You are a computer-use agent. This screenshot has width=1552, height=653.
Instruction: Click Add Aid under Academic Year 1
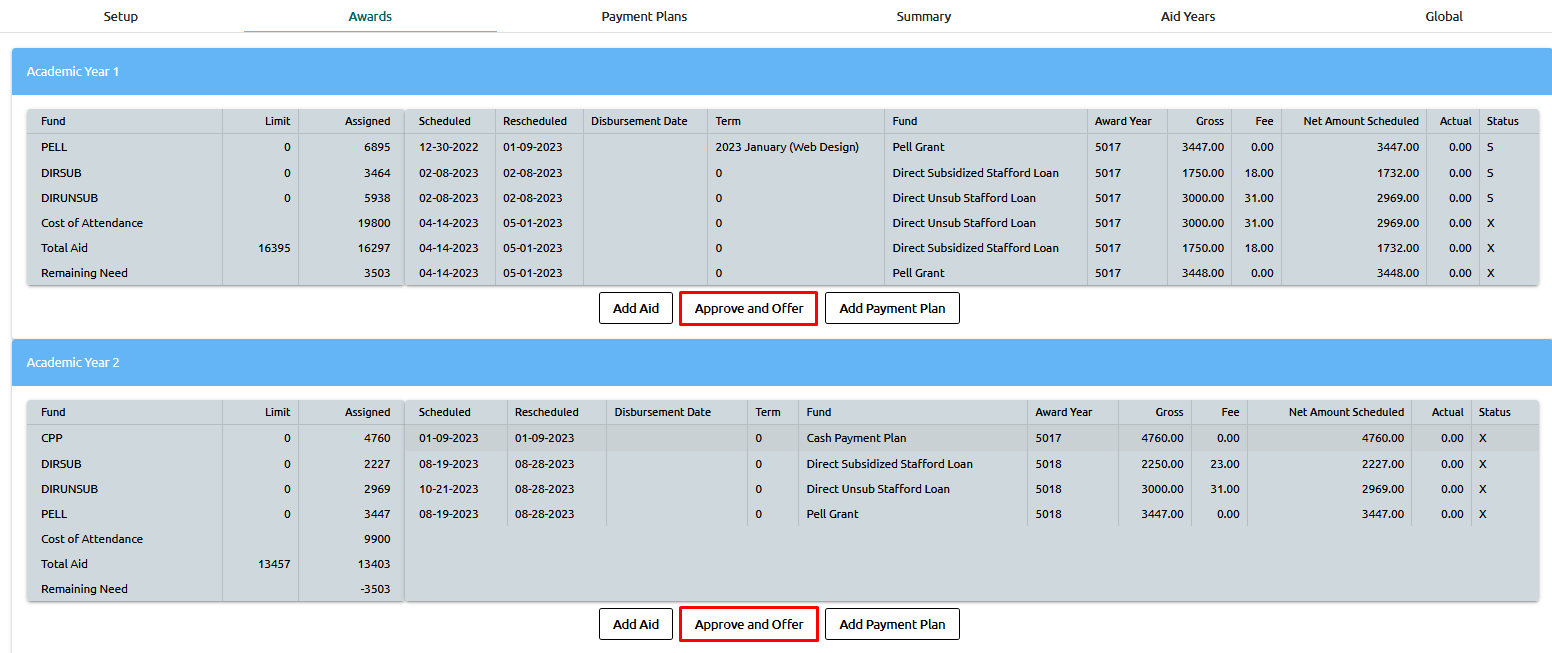[636, 309]
